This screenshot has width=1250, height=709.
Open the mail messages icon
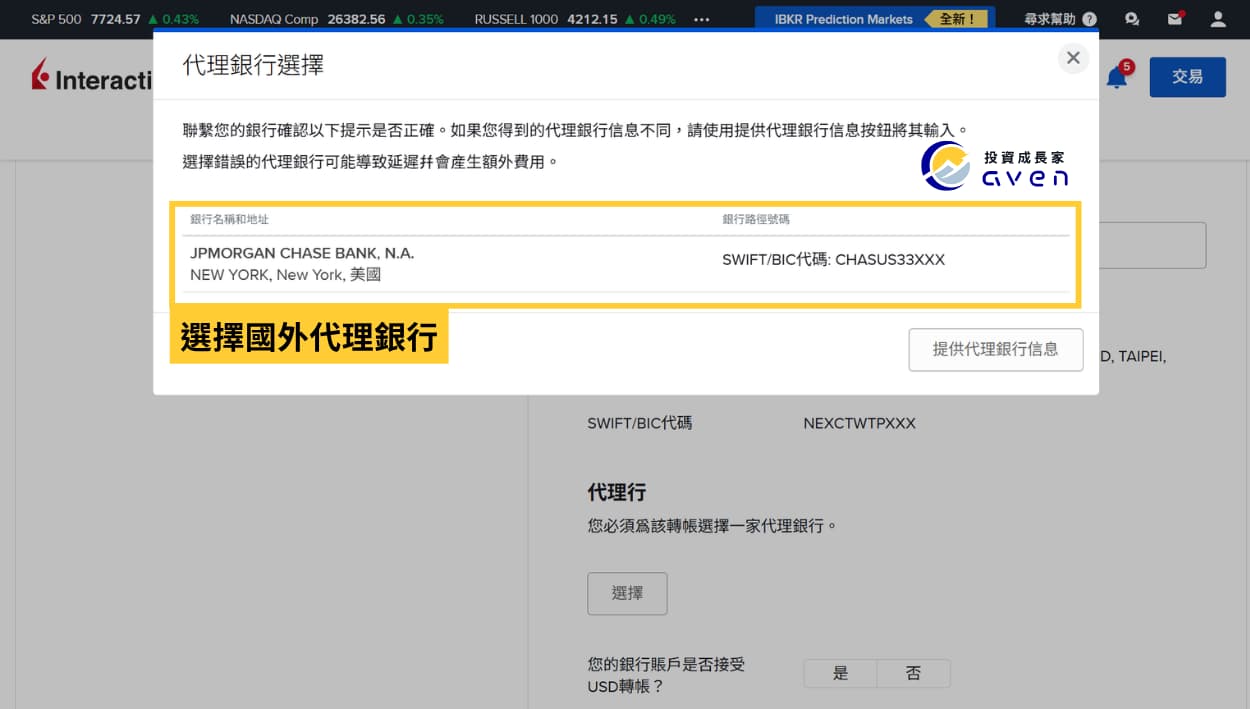pos(1175,19)
